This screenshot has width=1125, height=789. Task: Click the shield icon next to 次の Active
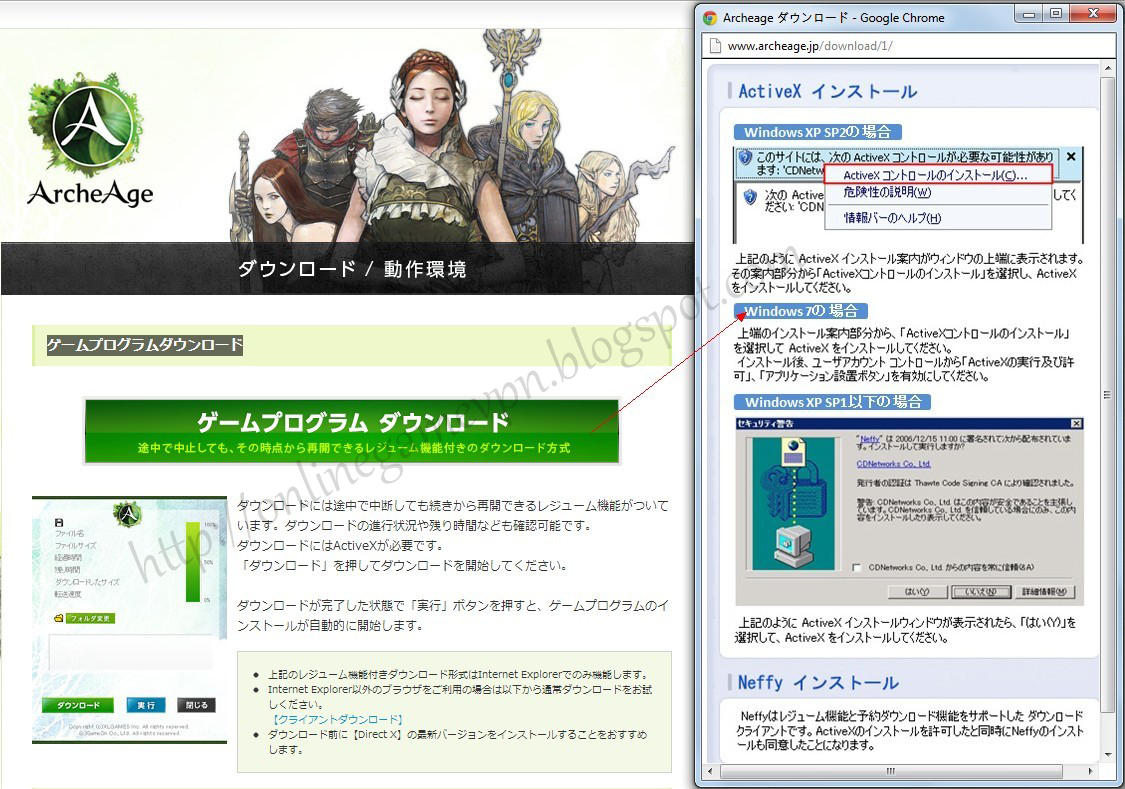pyautogui.click(x=750, y=197)
